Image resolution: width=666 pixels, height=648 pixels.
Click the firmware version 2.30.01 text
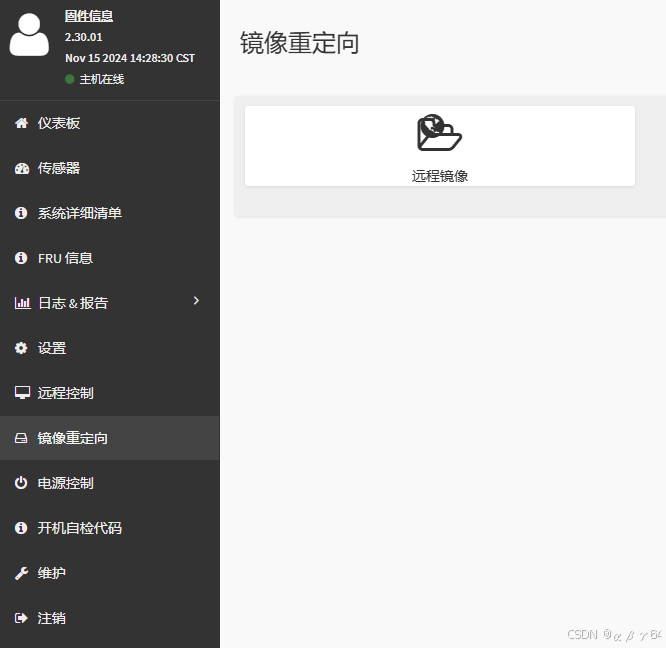[x=84, y=37]
